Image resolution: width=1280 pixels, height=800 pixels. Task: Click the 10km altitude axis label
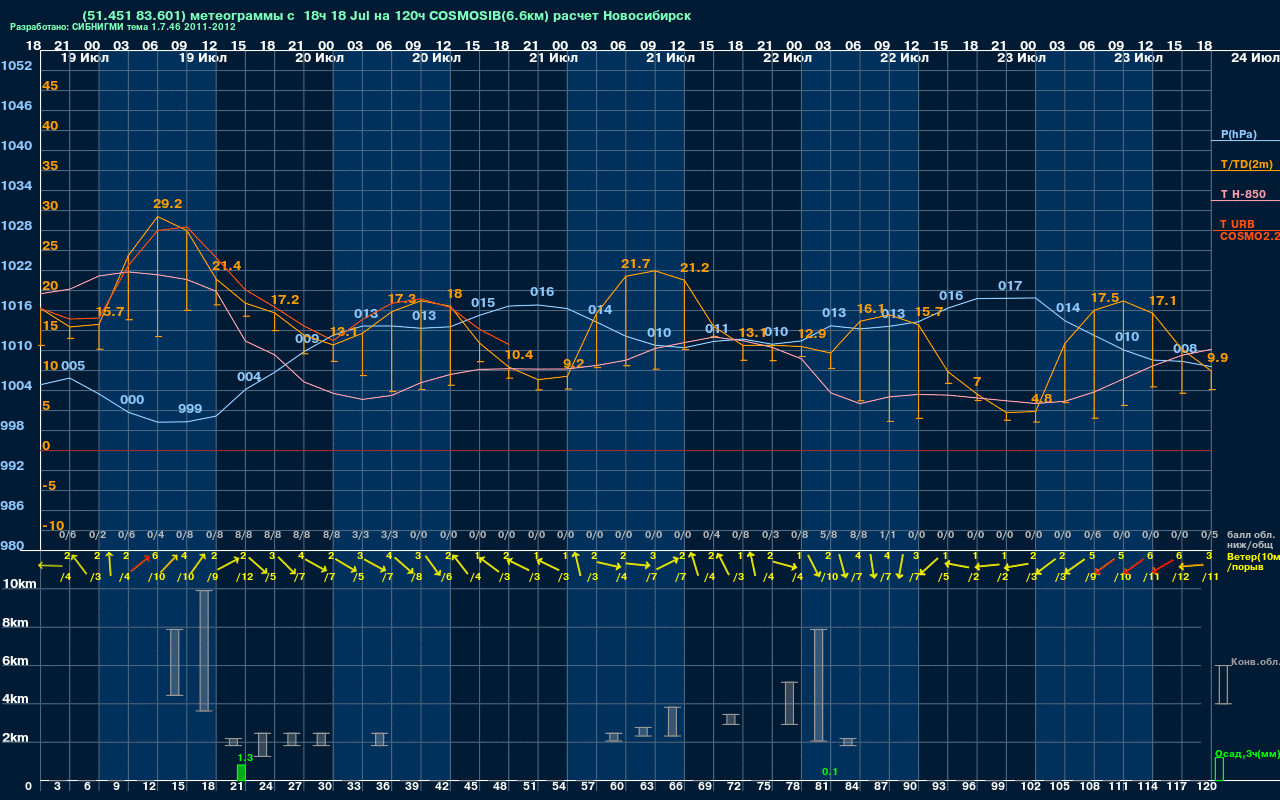pos(17,584)
